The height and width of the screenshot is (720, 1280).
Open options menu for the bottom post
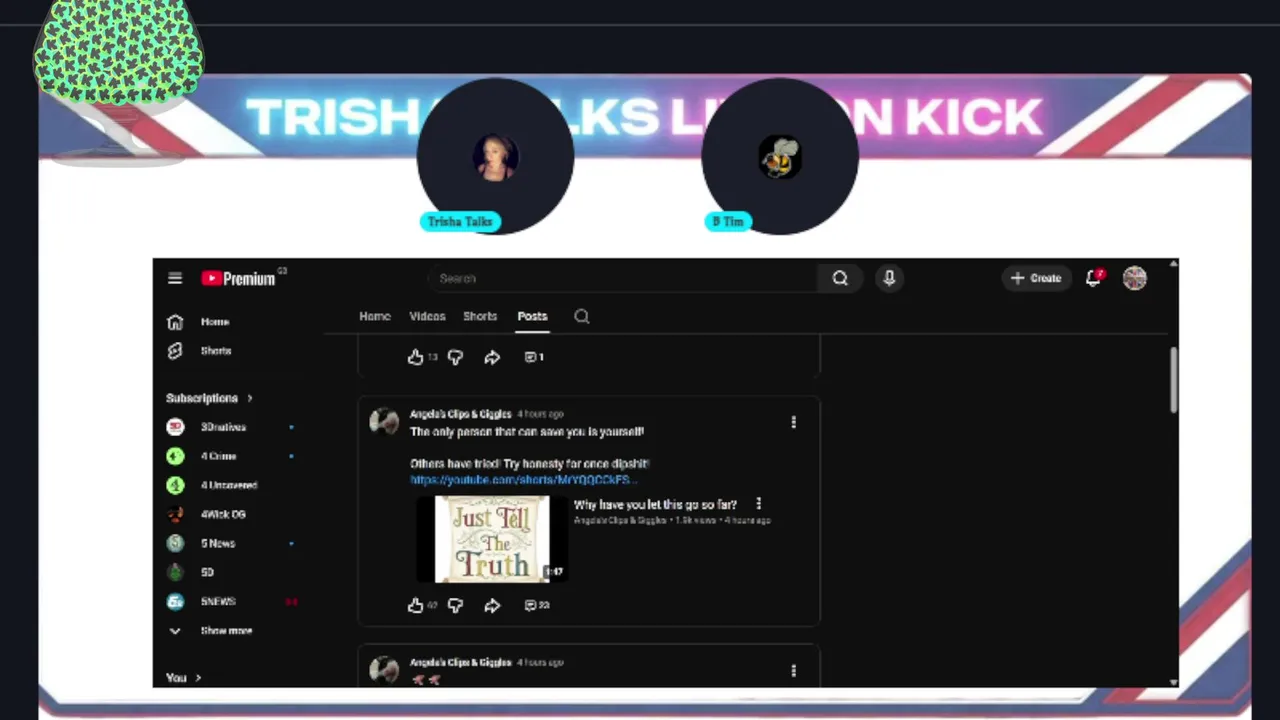pyautogui.click(x=794, y=671)
